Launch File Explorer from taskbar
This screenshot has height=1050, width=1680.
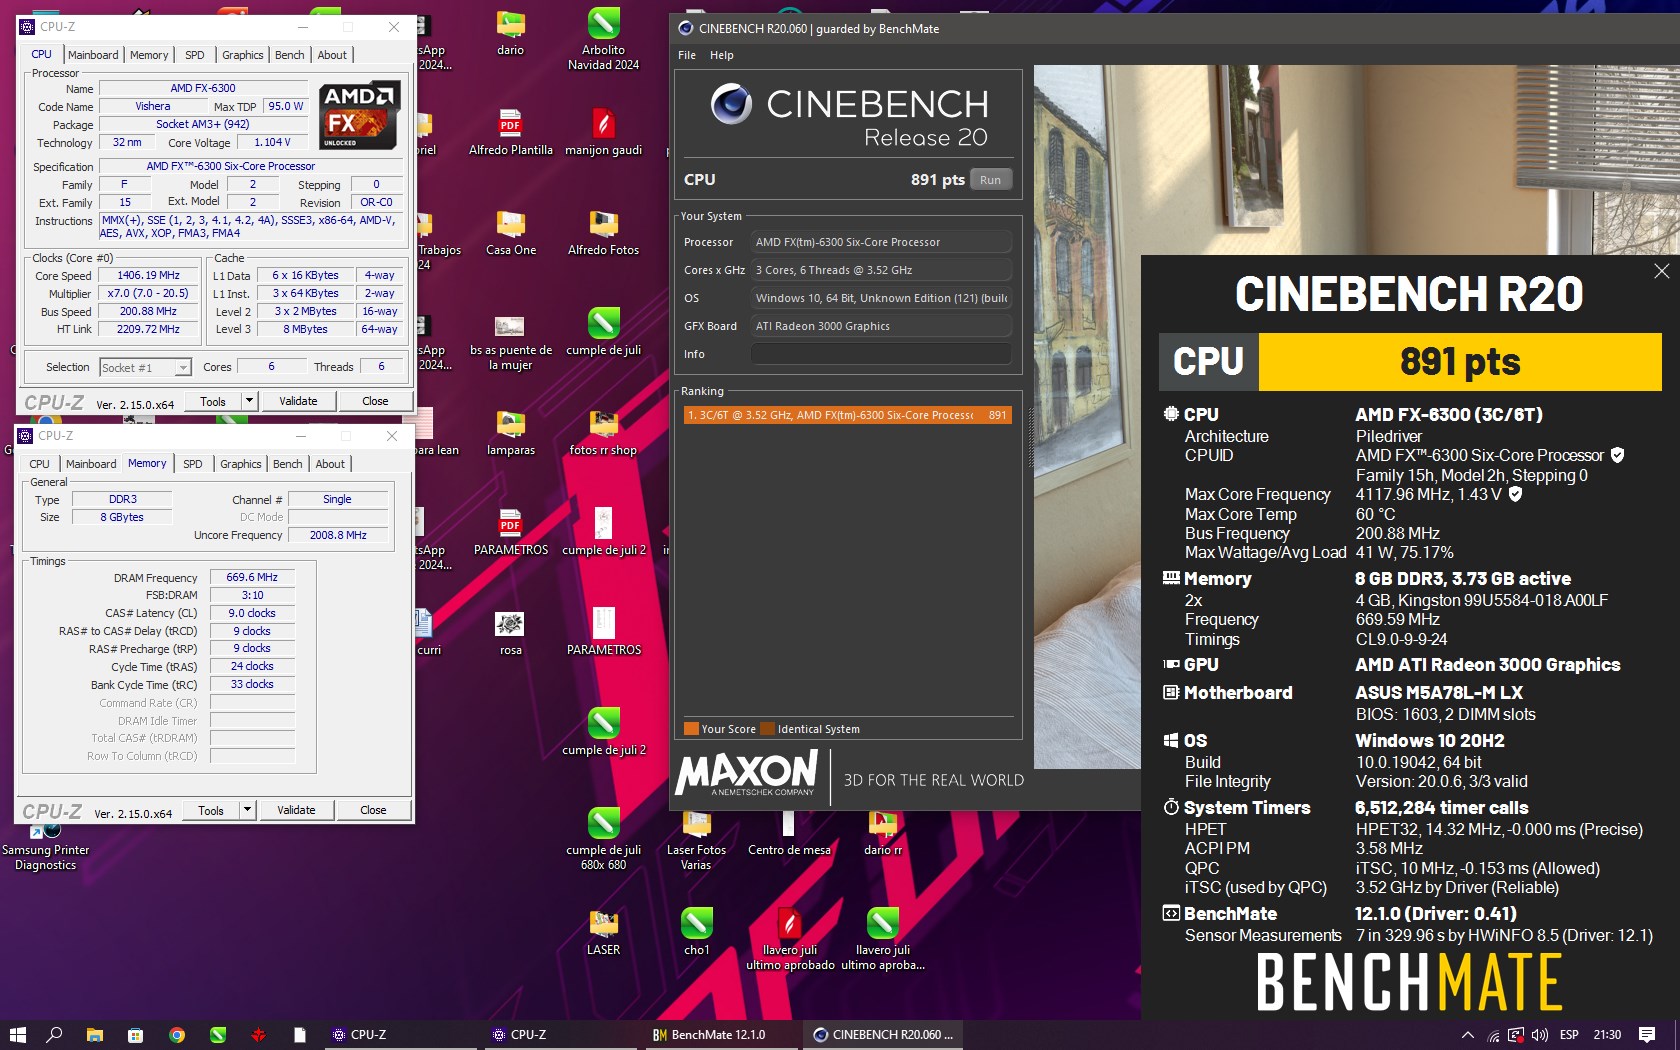coord(95,1035)
